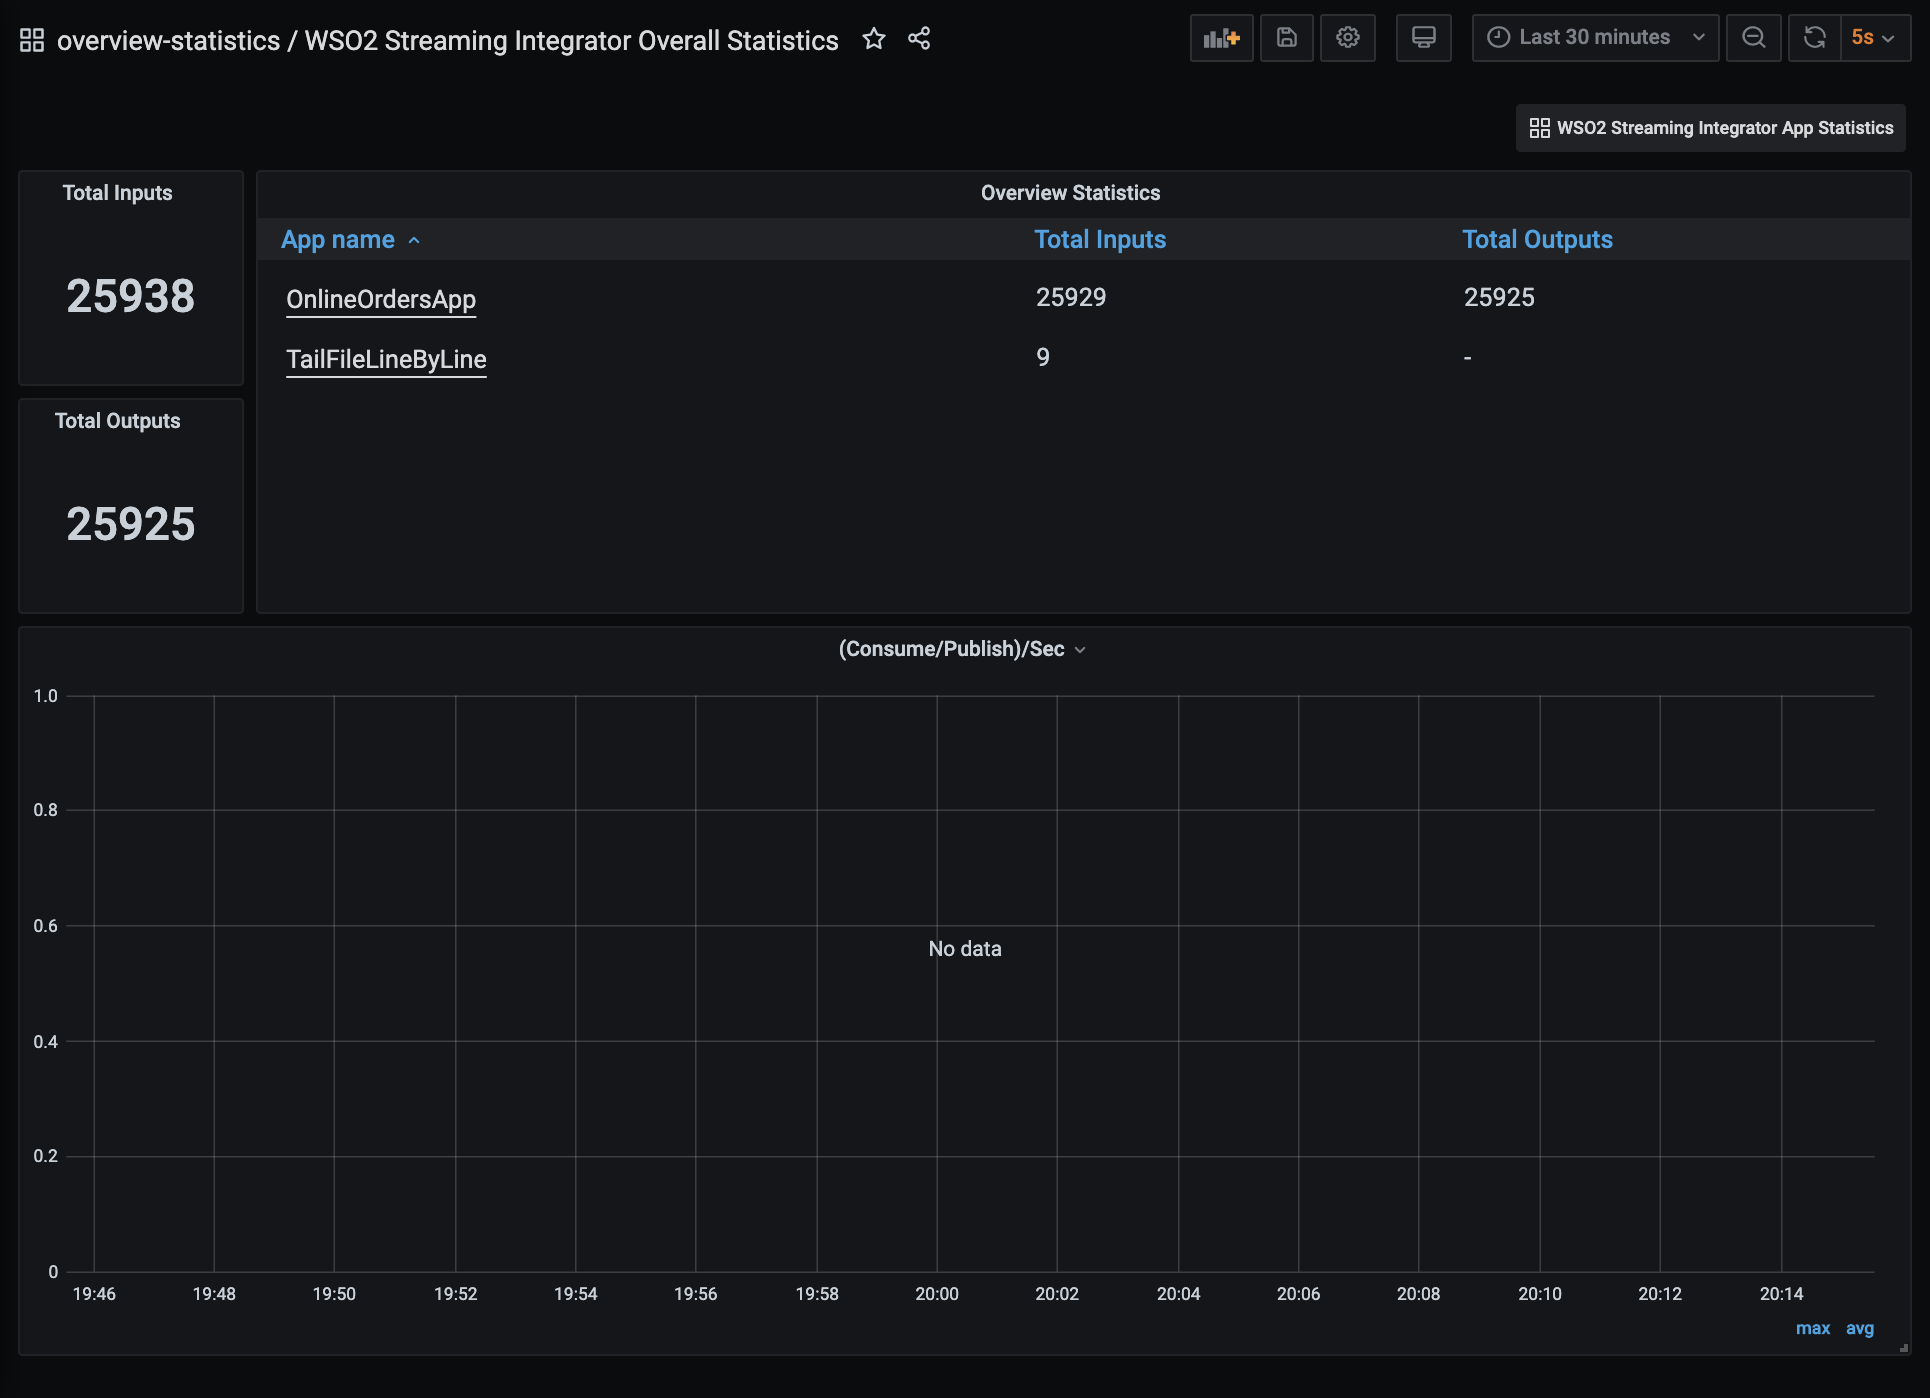1930x1398 pixels.
Task: Open dashboard settings gear
Action: click(1347, 38)
